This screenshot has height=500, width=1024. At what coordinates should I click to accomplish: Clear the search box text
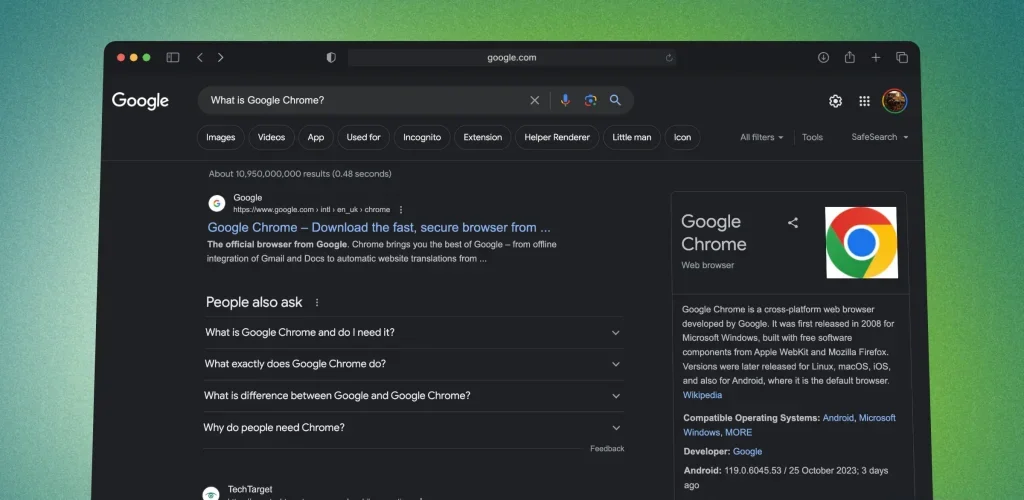(x=534, y=100)
